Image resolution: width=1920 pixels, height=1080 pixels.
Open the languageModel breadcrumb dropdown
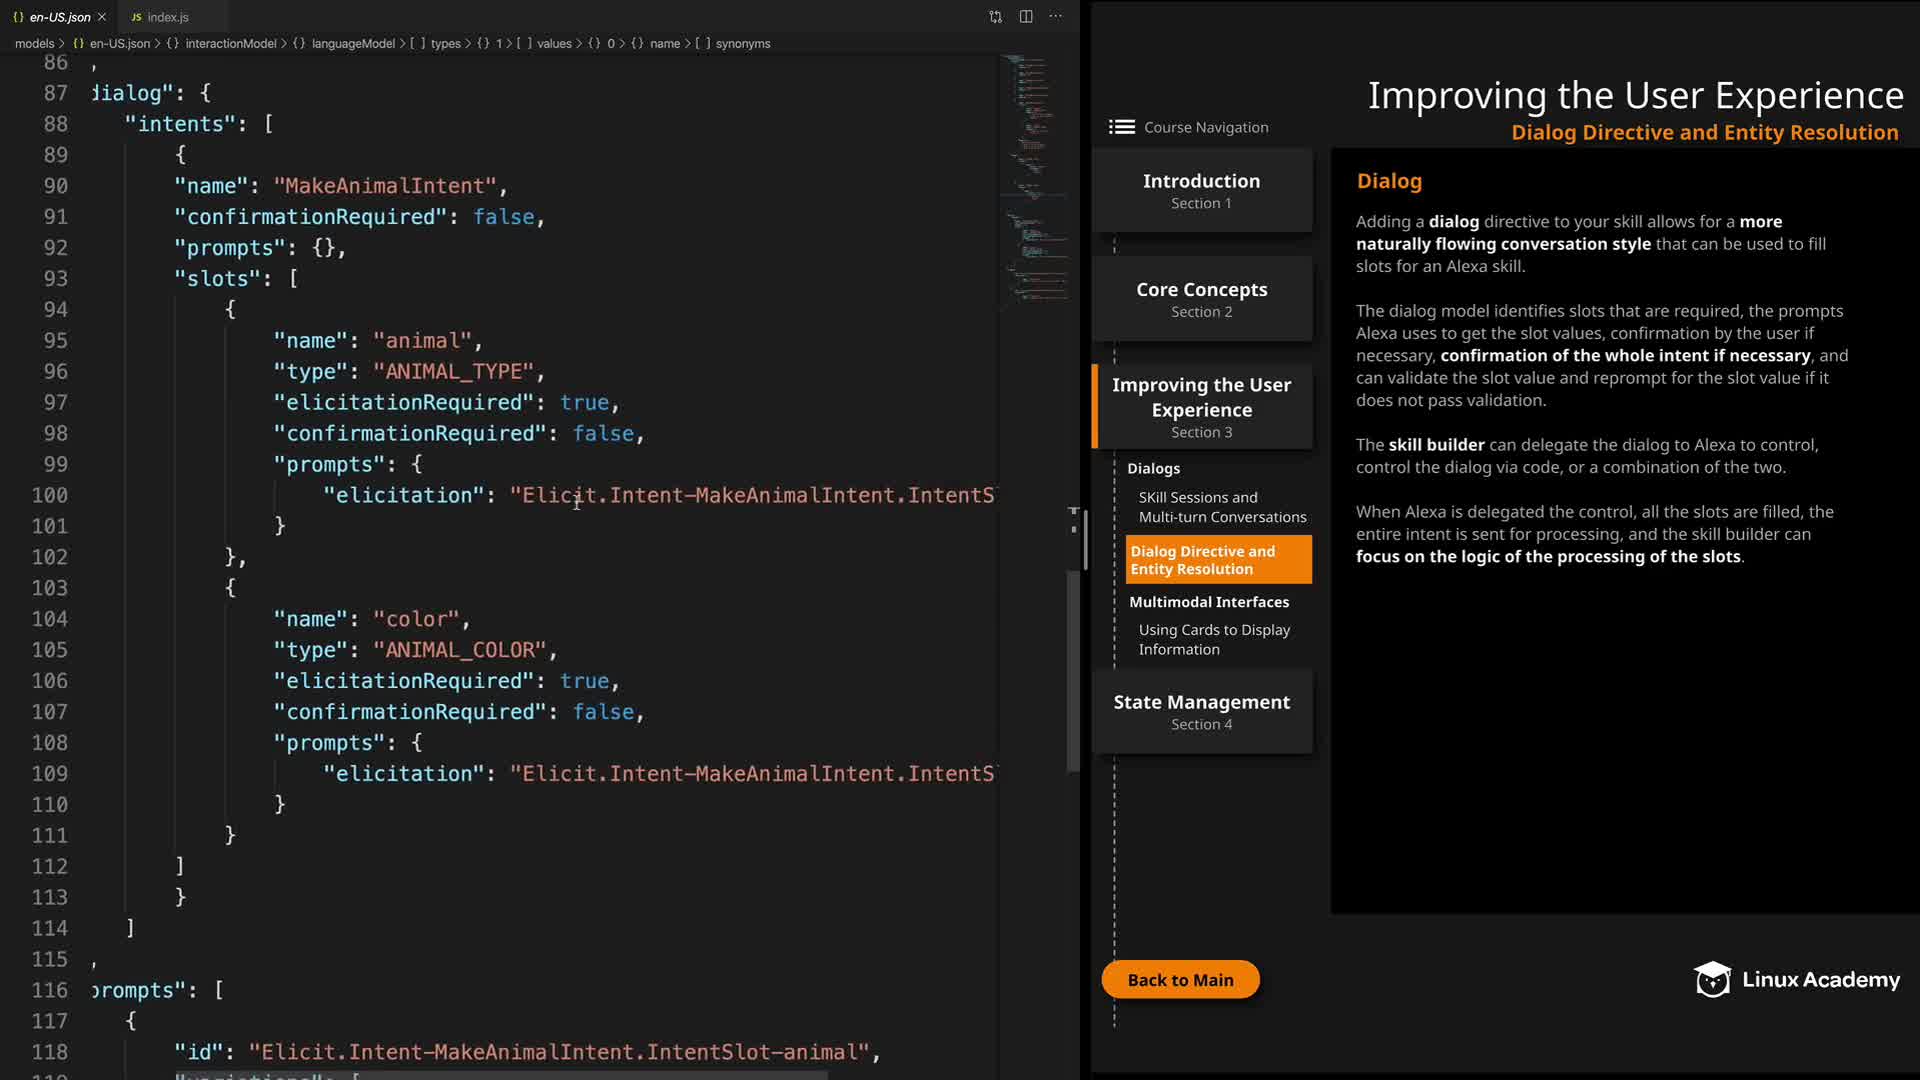click(x=353, y=44)
